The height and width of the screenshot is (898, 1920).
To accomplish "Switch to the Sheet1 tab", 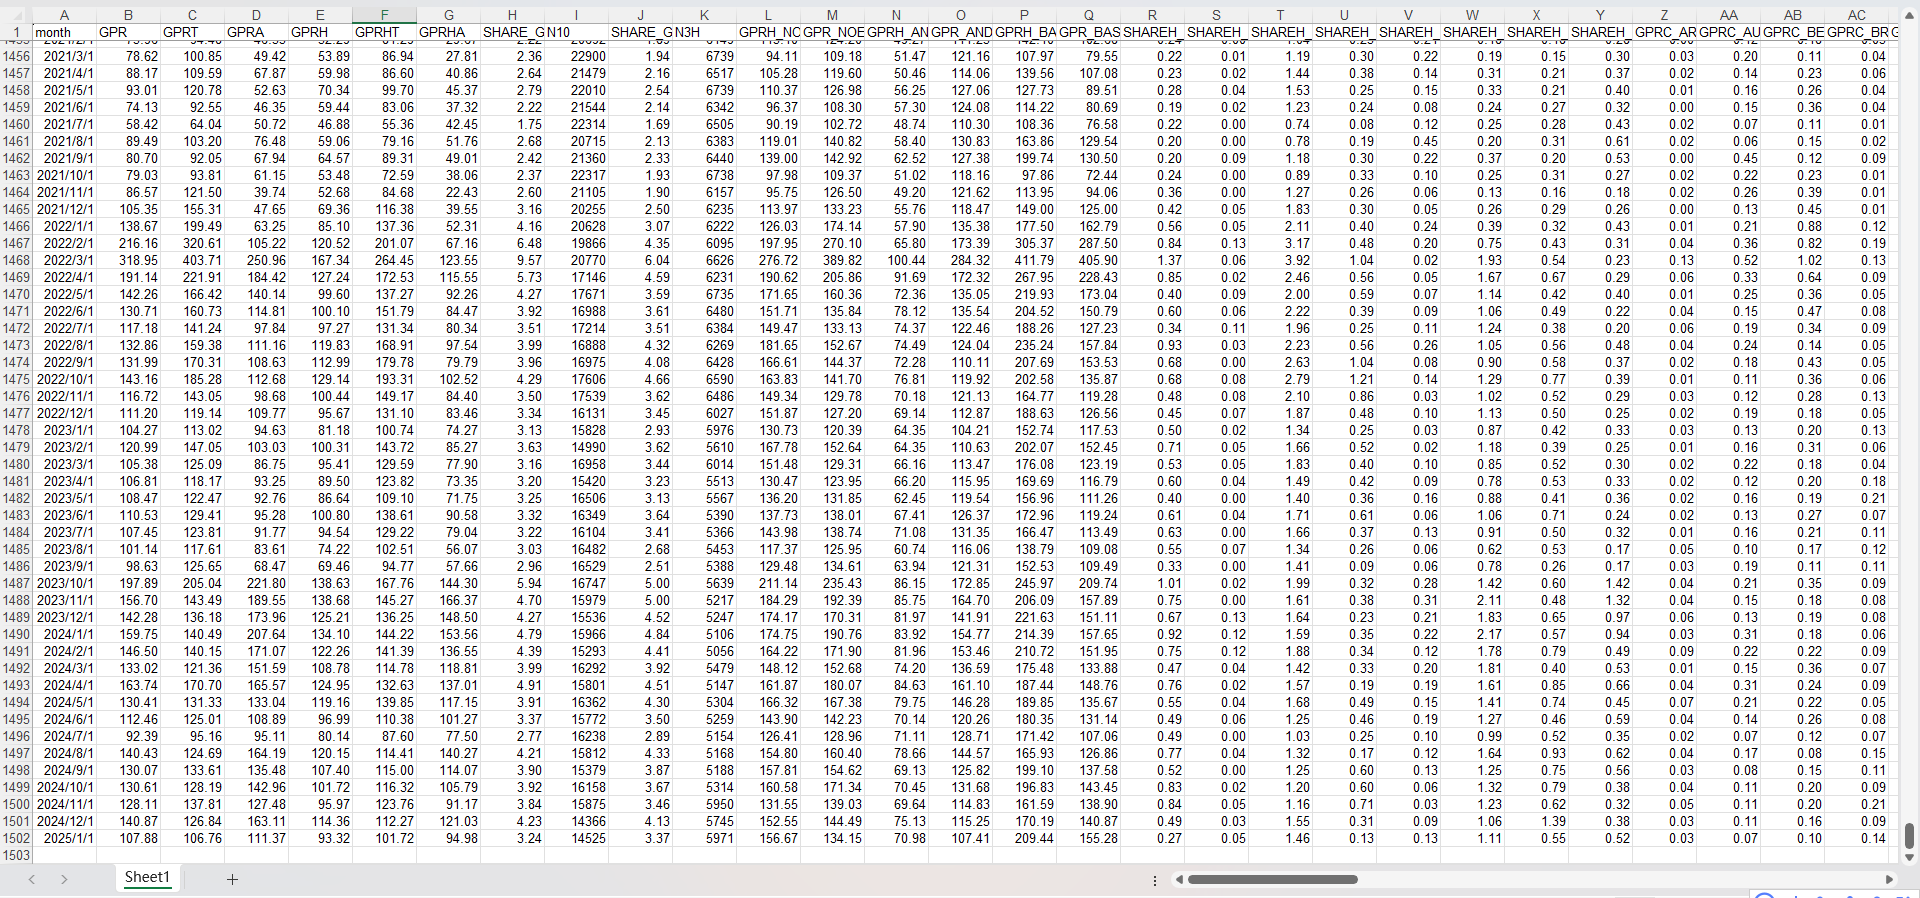I will click(x=147, y=877).
